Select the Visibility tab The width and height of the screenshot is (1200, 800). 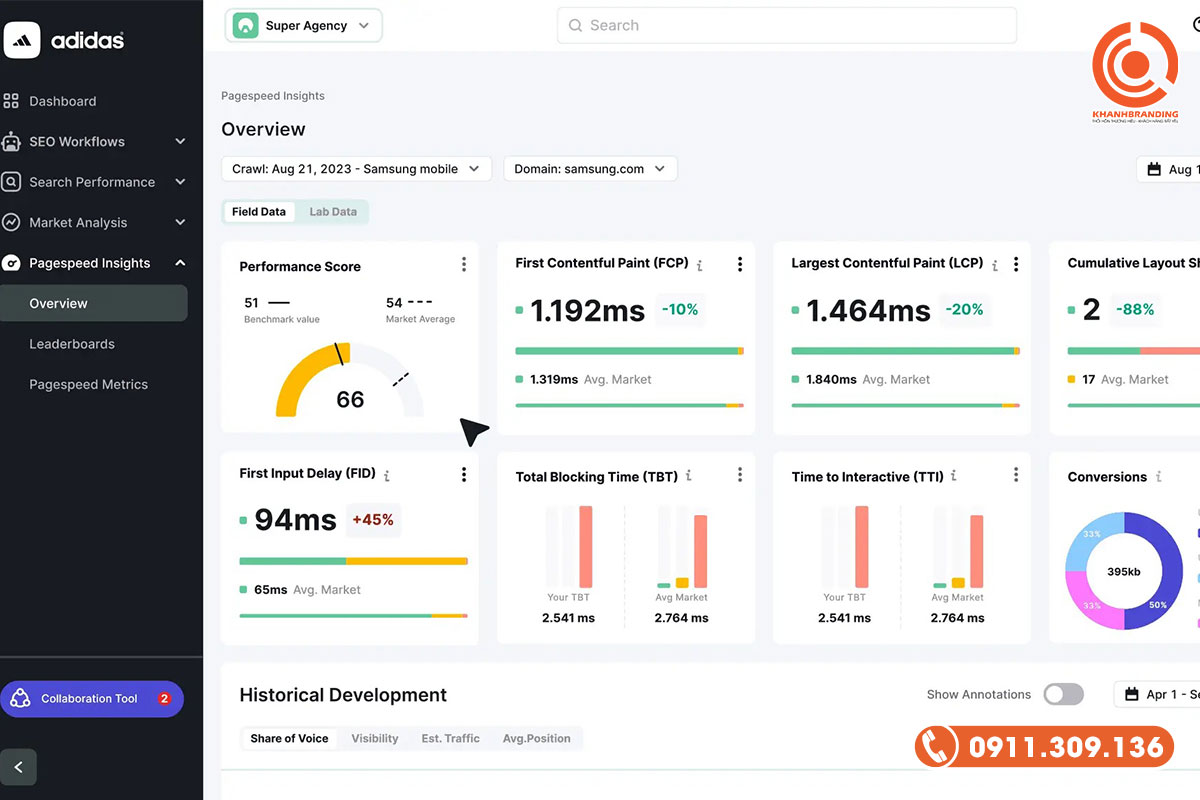tap(375, 739)
